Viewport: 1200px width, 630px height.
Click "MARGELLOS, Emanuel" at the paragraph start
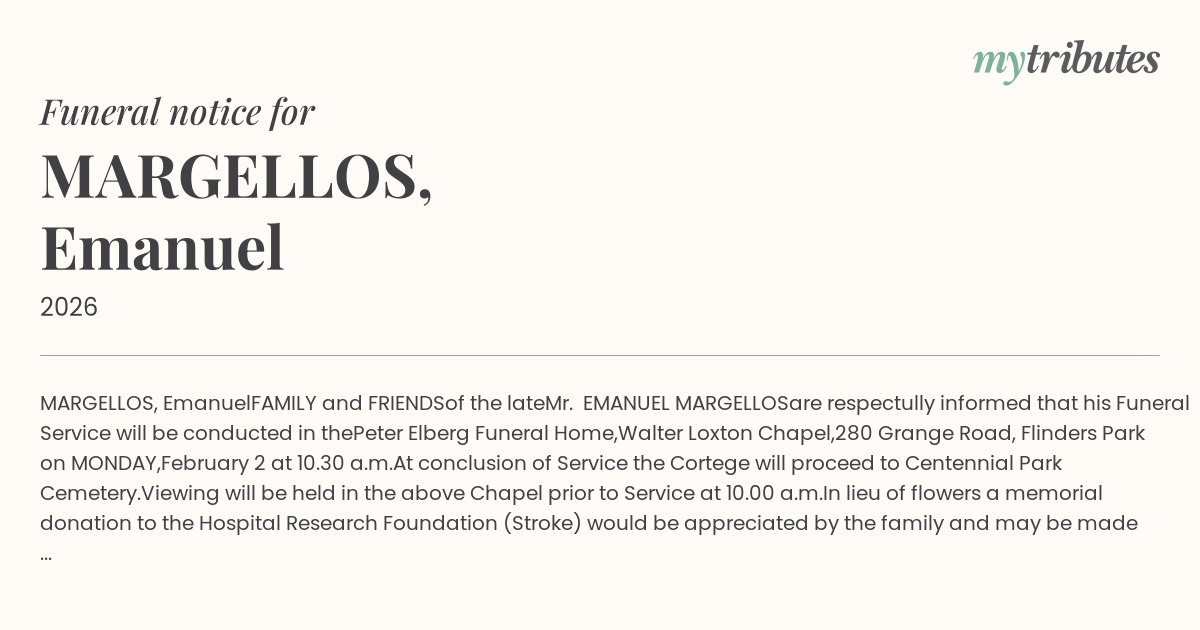tap(145, 404)
